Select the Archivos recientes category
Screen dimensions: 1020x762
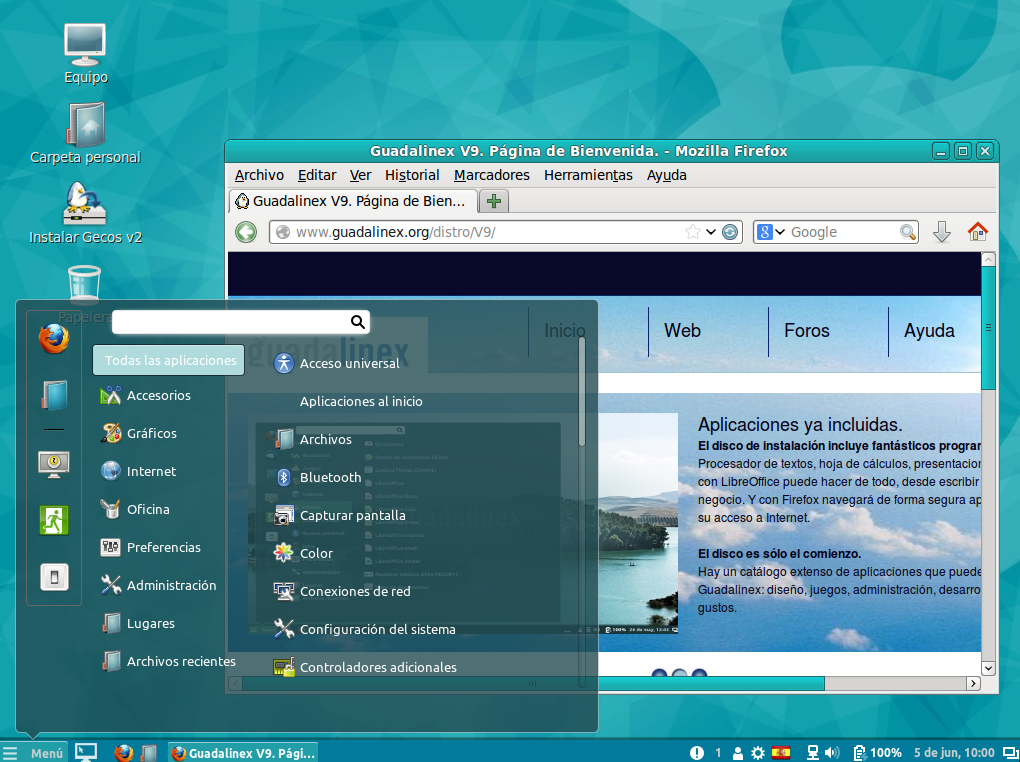pos(168,661)
